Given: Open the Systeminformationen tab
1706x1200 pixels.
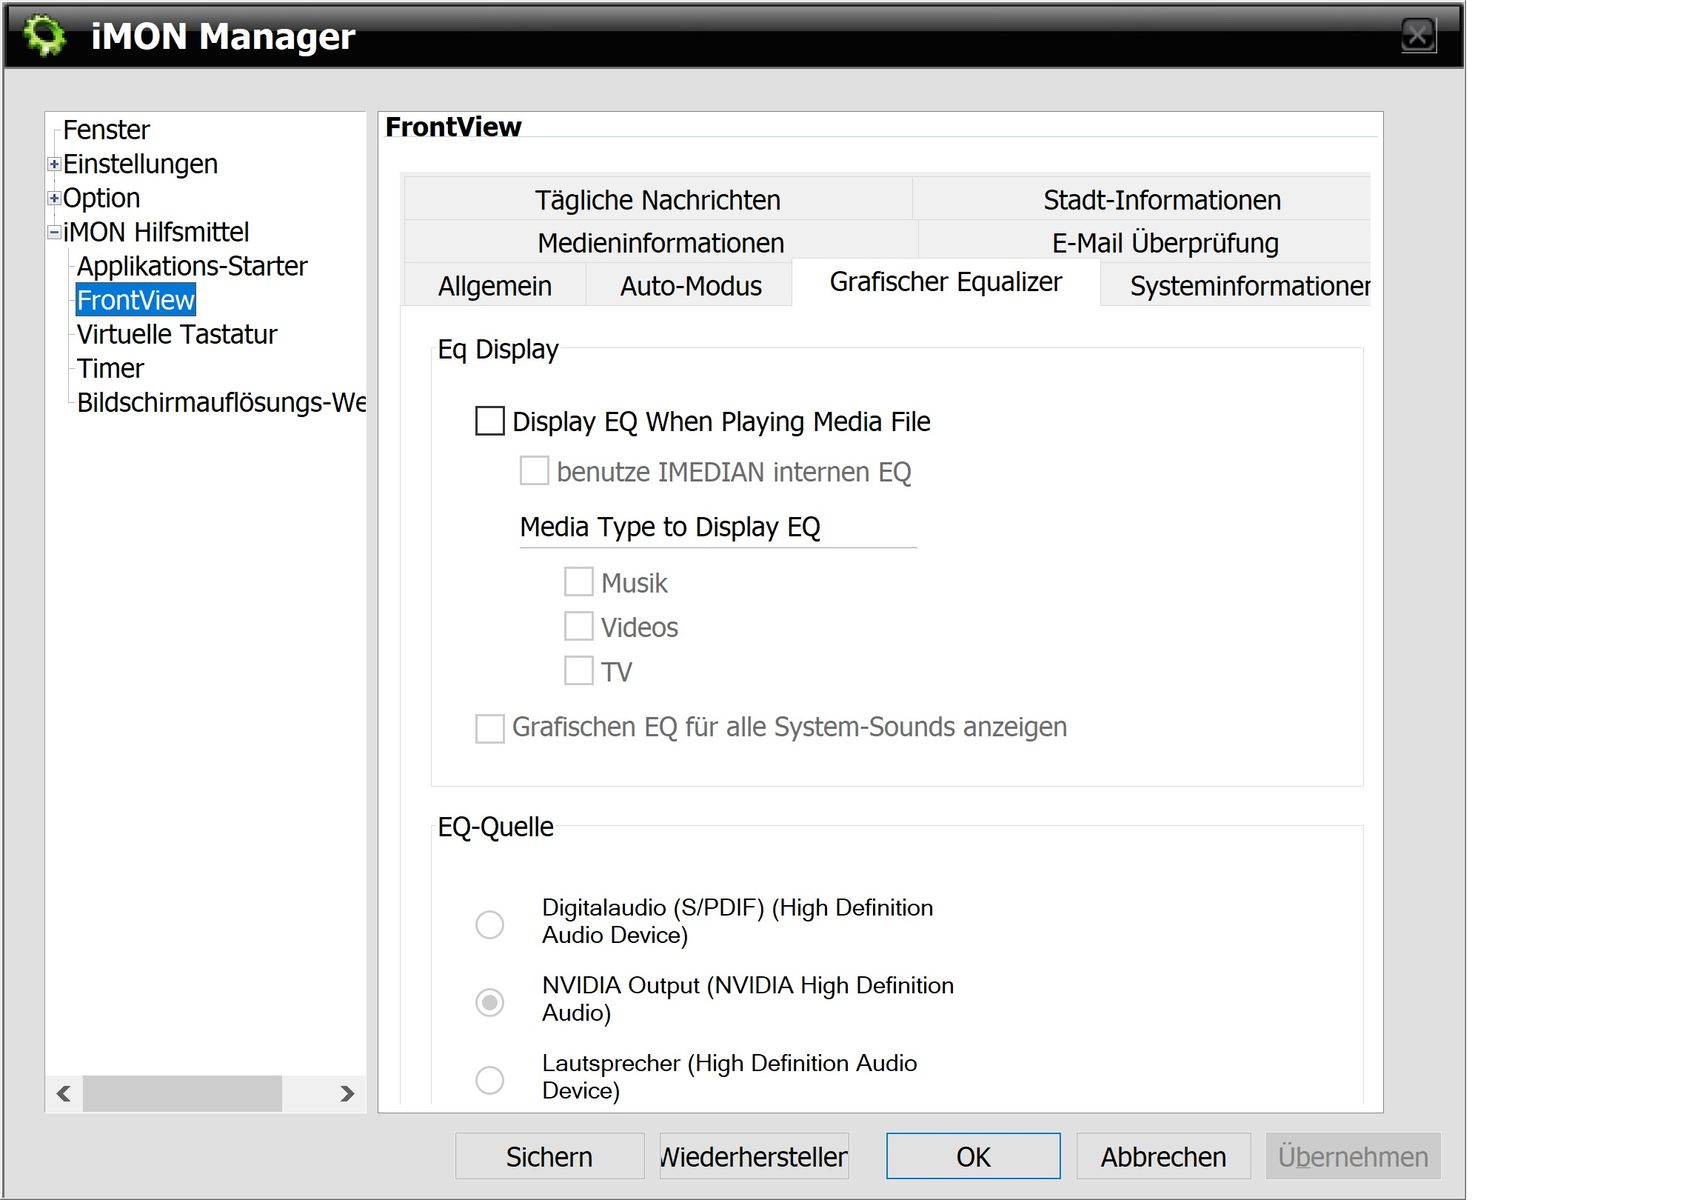Looking at the screenshot, I should 1236,286.
